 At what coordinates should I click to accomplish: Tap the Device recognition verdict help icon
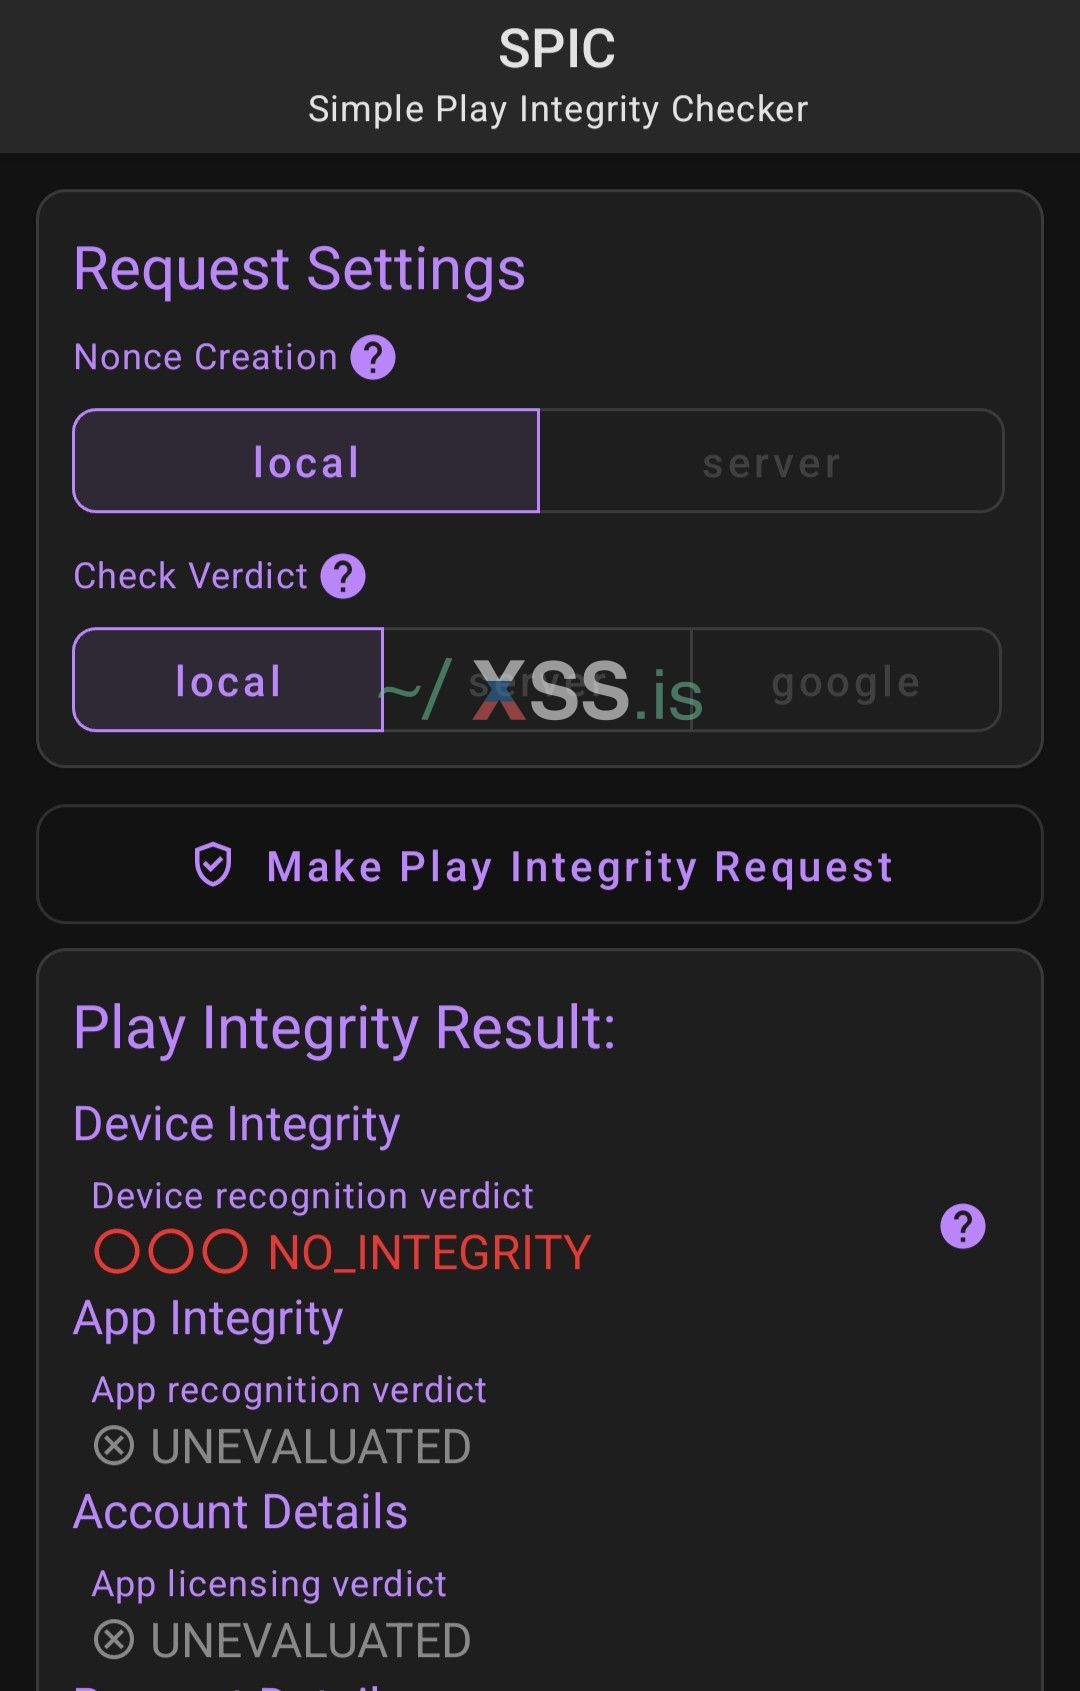pos(963,1226)
